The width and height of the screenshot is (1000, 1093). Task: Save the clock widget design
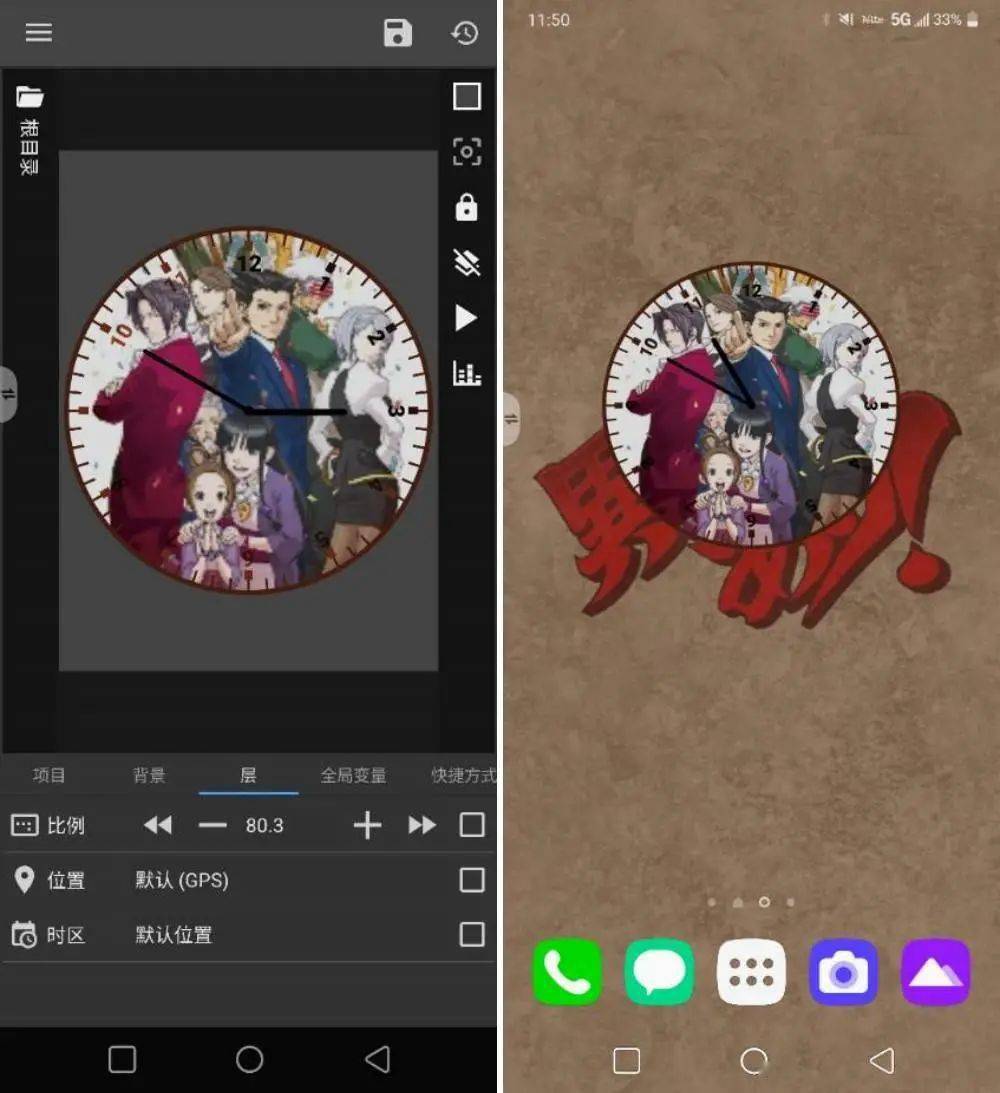tap(397, 32)
